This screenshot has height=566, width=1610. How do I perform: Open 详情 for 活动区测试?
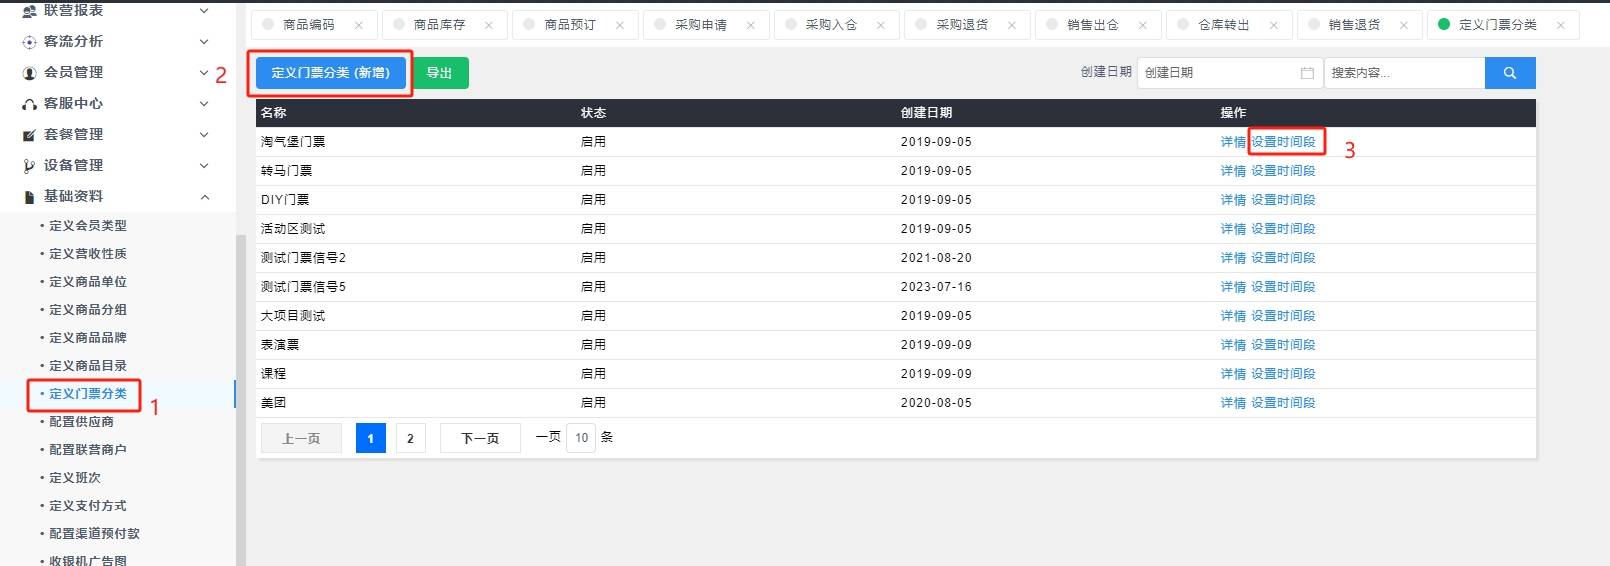1233,229
